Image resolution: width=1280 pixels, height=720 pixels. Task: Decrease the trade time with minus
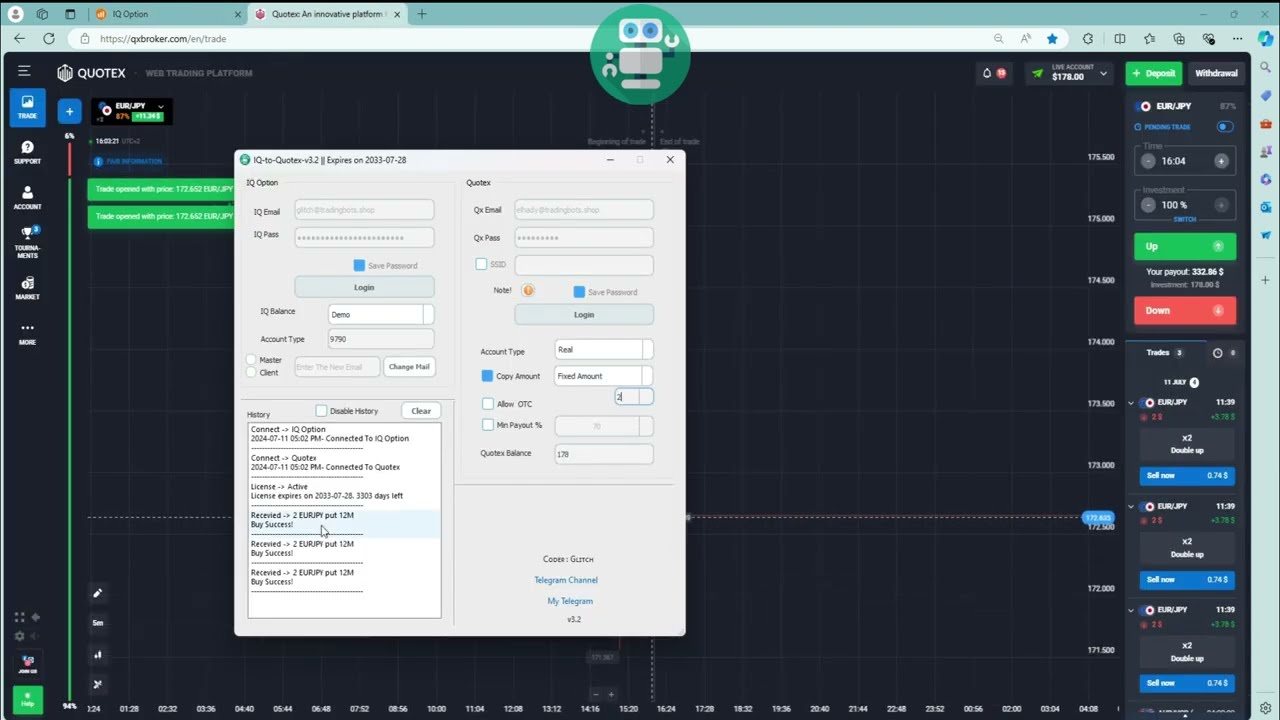tap(1148, 161)
